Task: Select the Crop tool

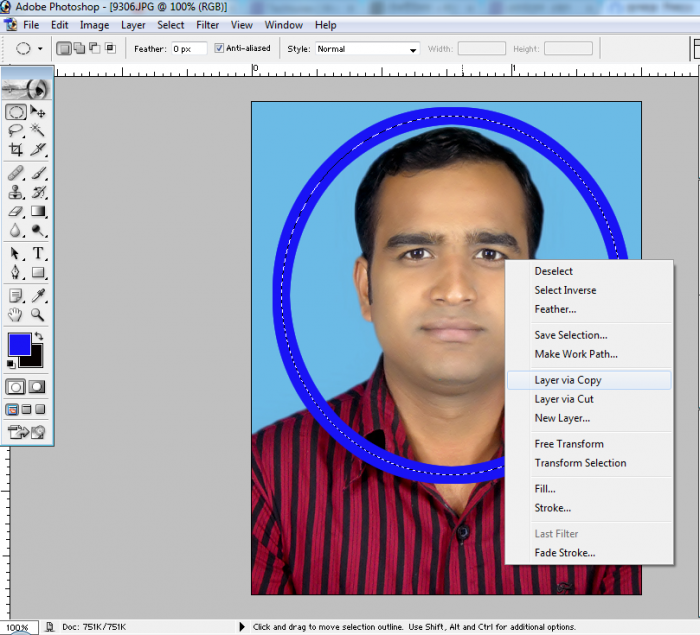Action: (16, 149)
